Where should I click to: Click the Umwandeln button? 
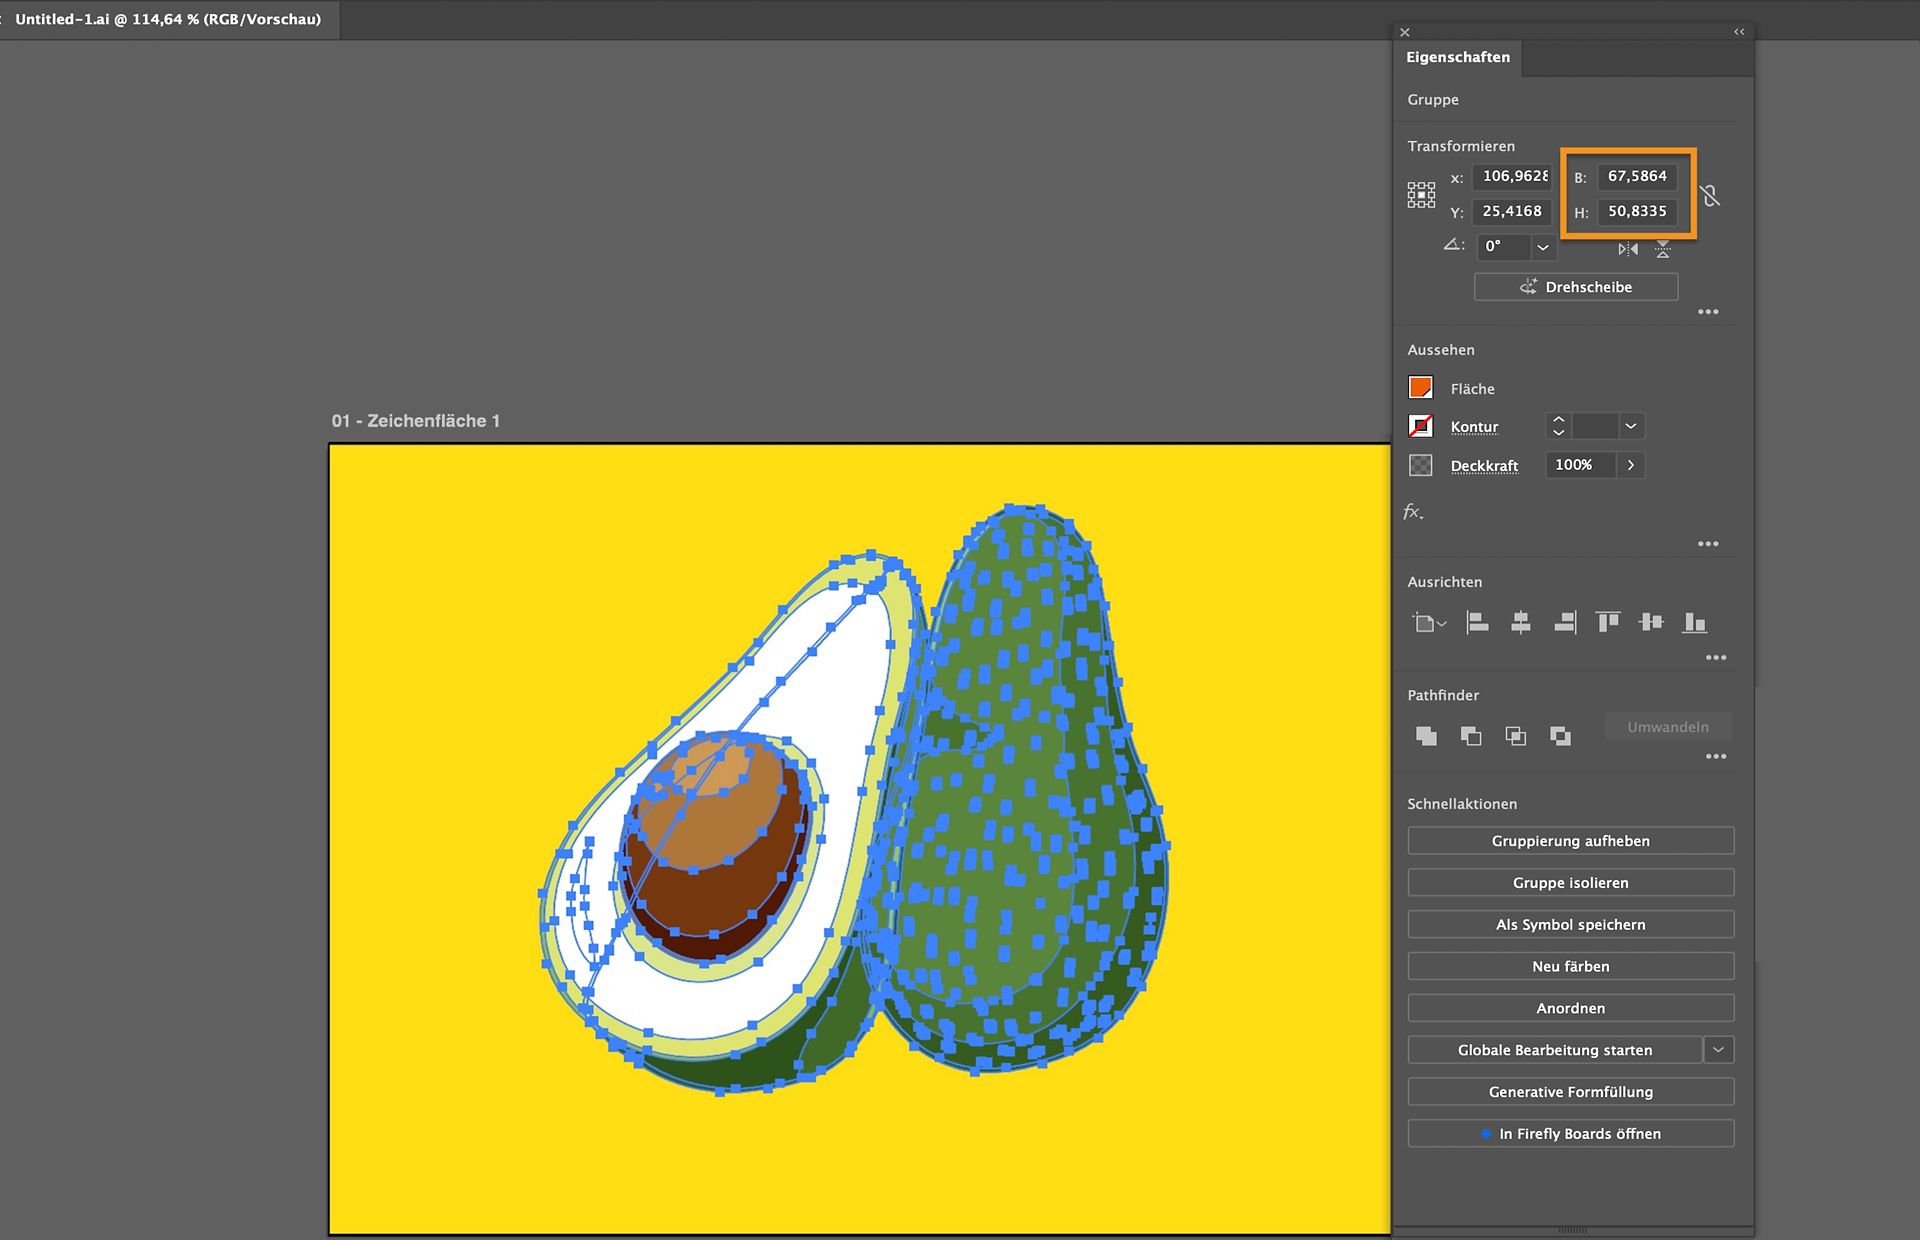click(x=1668, y=727)
